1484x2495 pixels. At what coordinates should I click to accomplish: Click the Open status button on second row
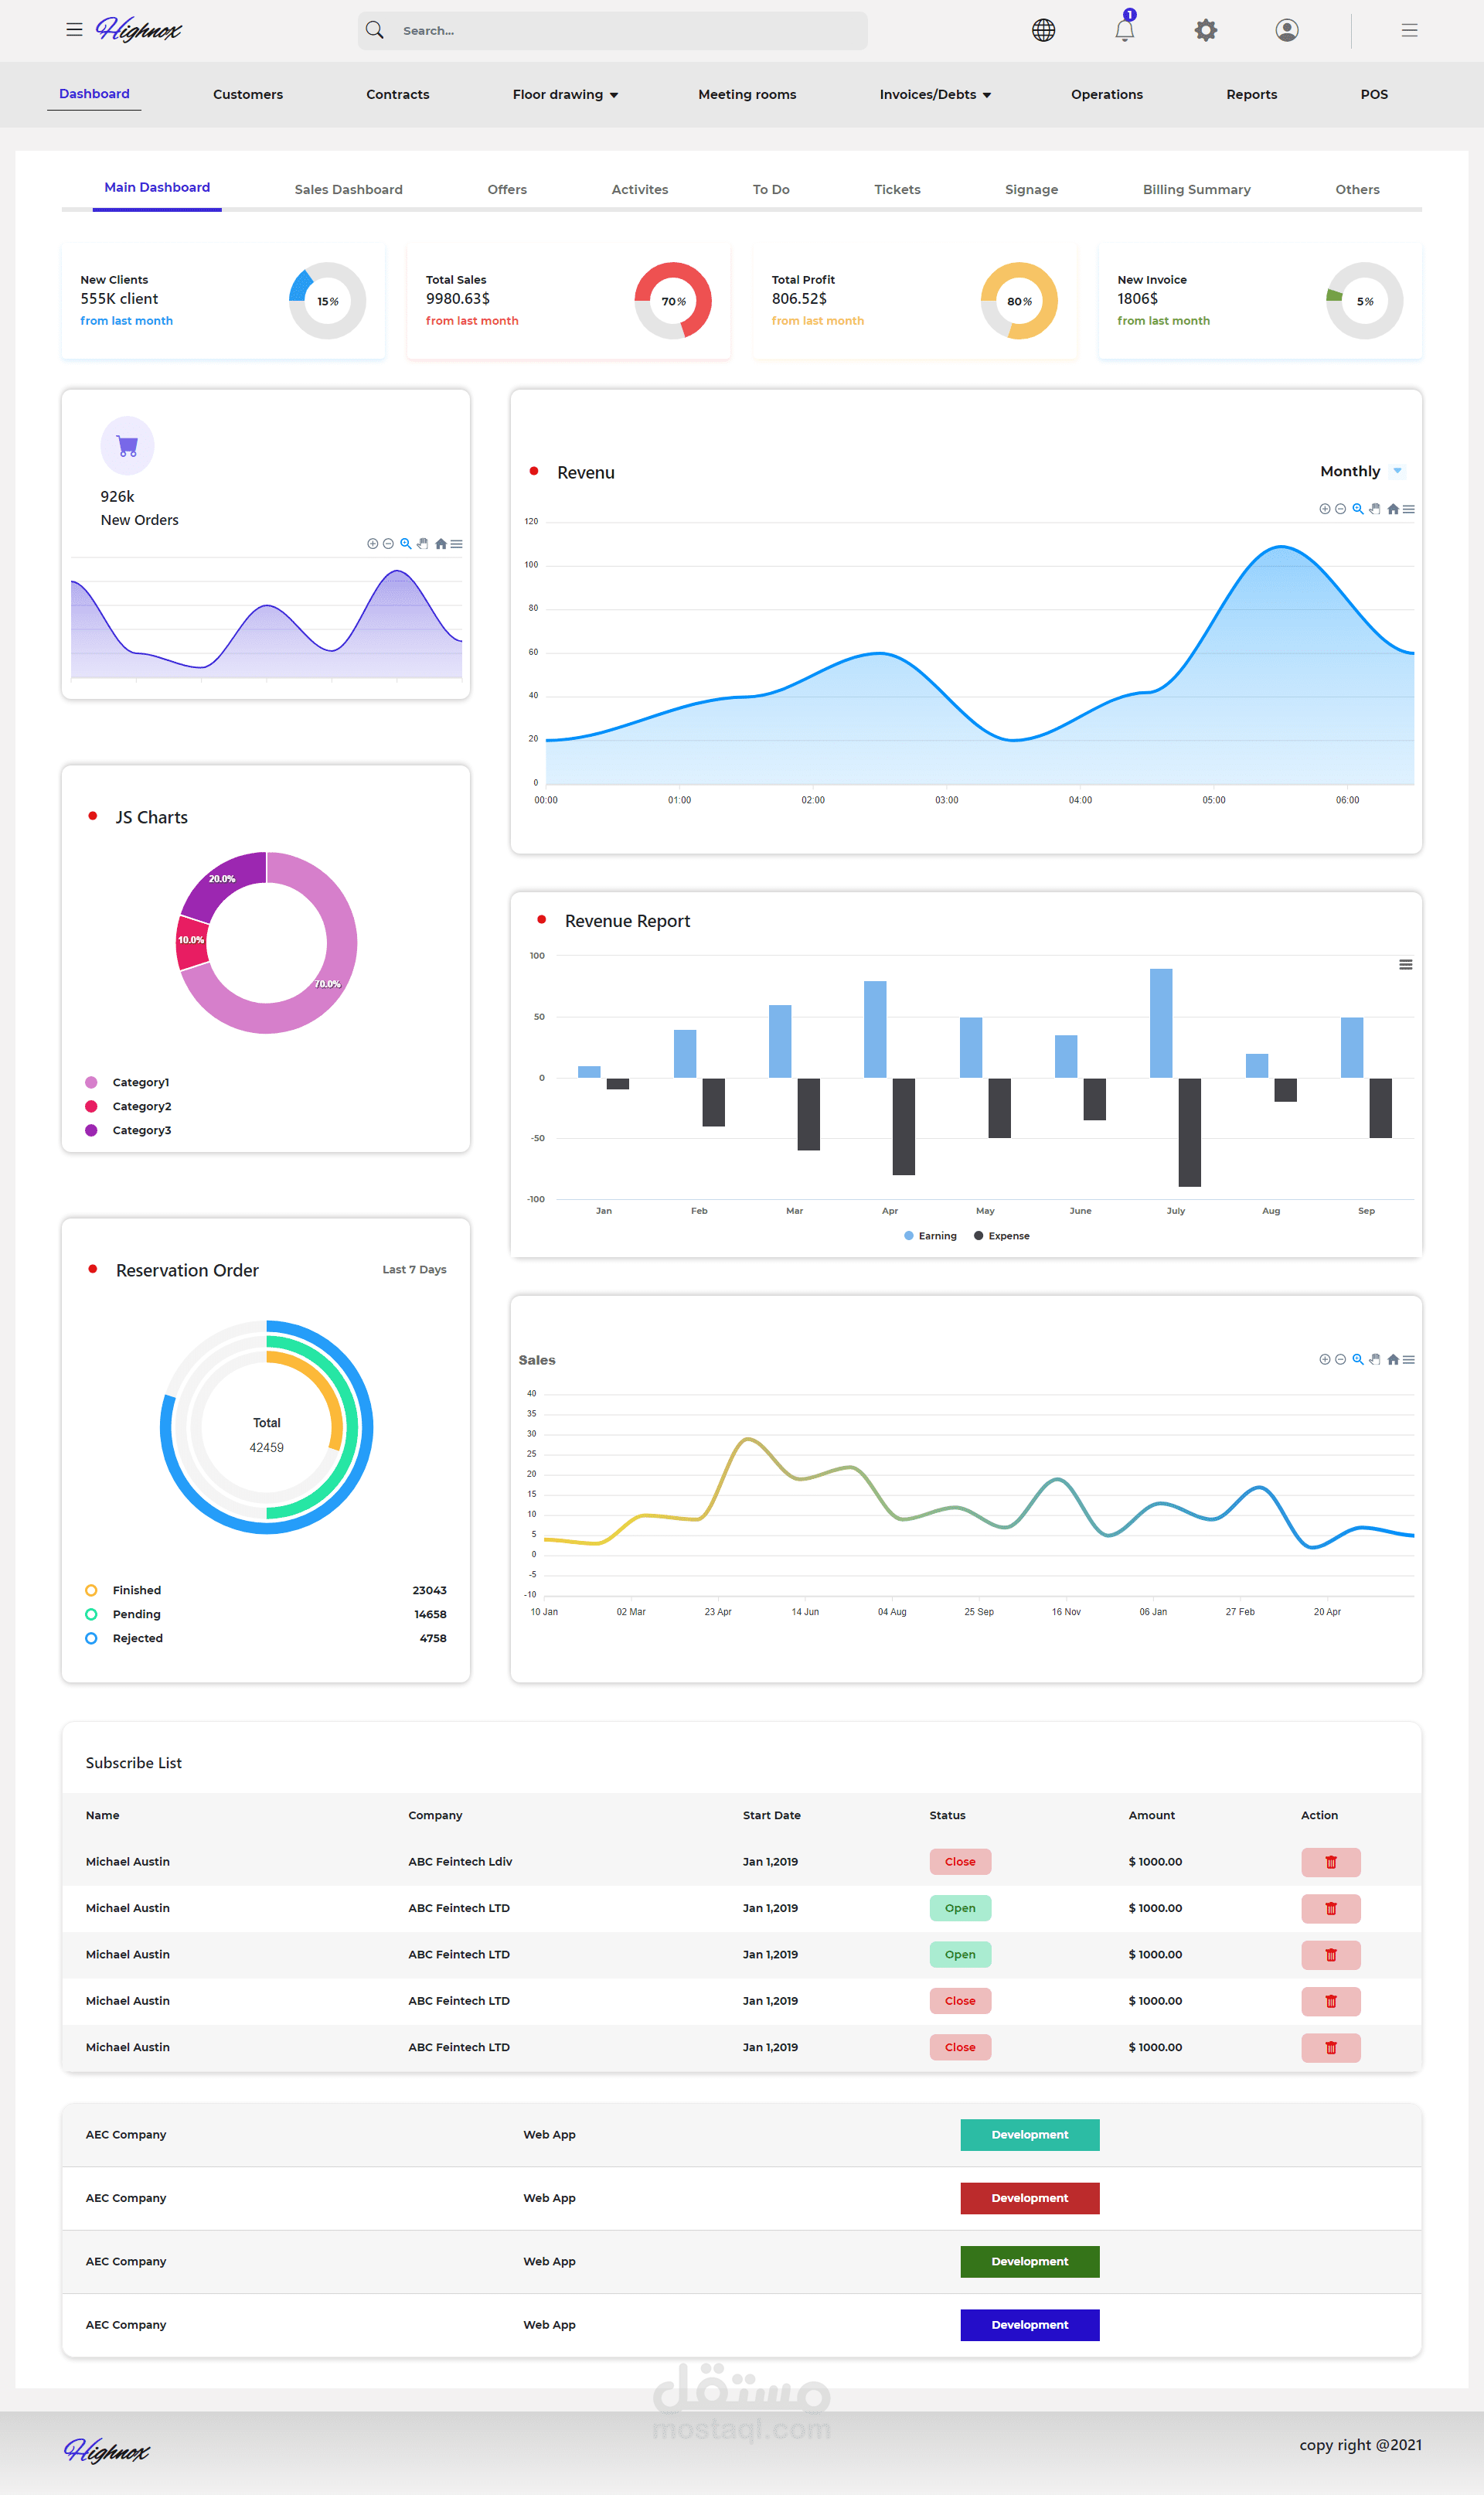click(959, 1907)
